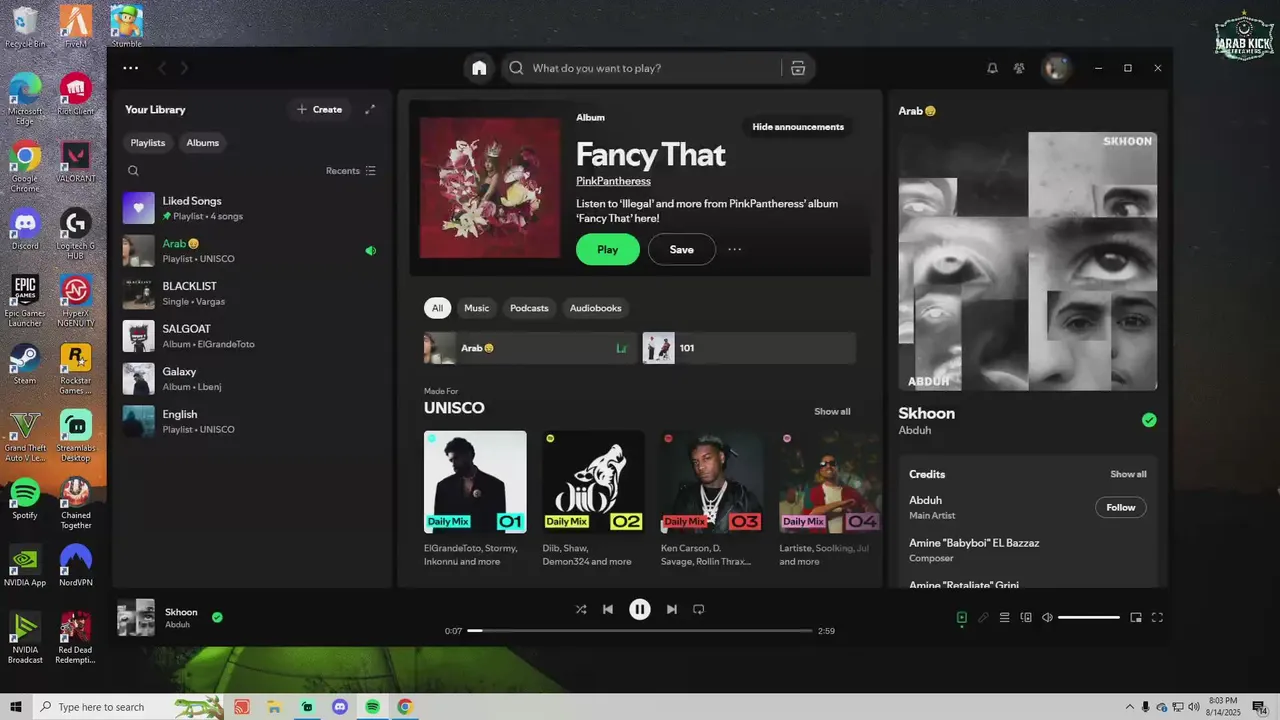
Task: Toggle saved checkmark beside Skhoon in panel
Action: [x=1149, y=420]
